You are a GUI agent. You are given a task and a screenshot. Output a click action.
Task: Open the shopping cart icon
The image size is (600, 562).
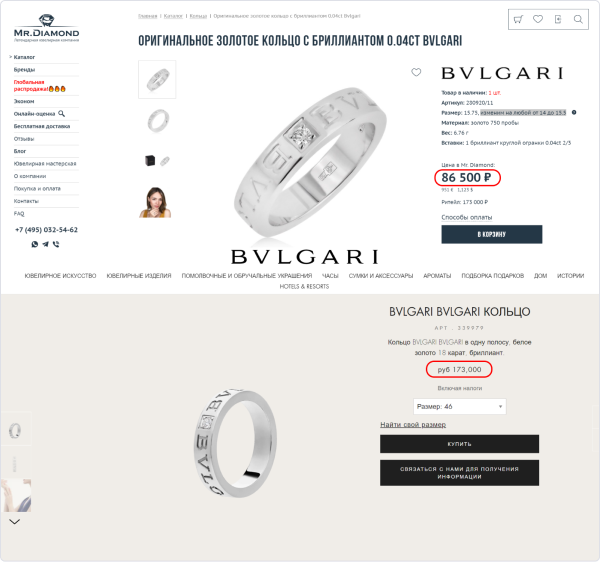click(518, 19)
